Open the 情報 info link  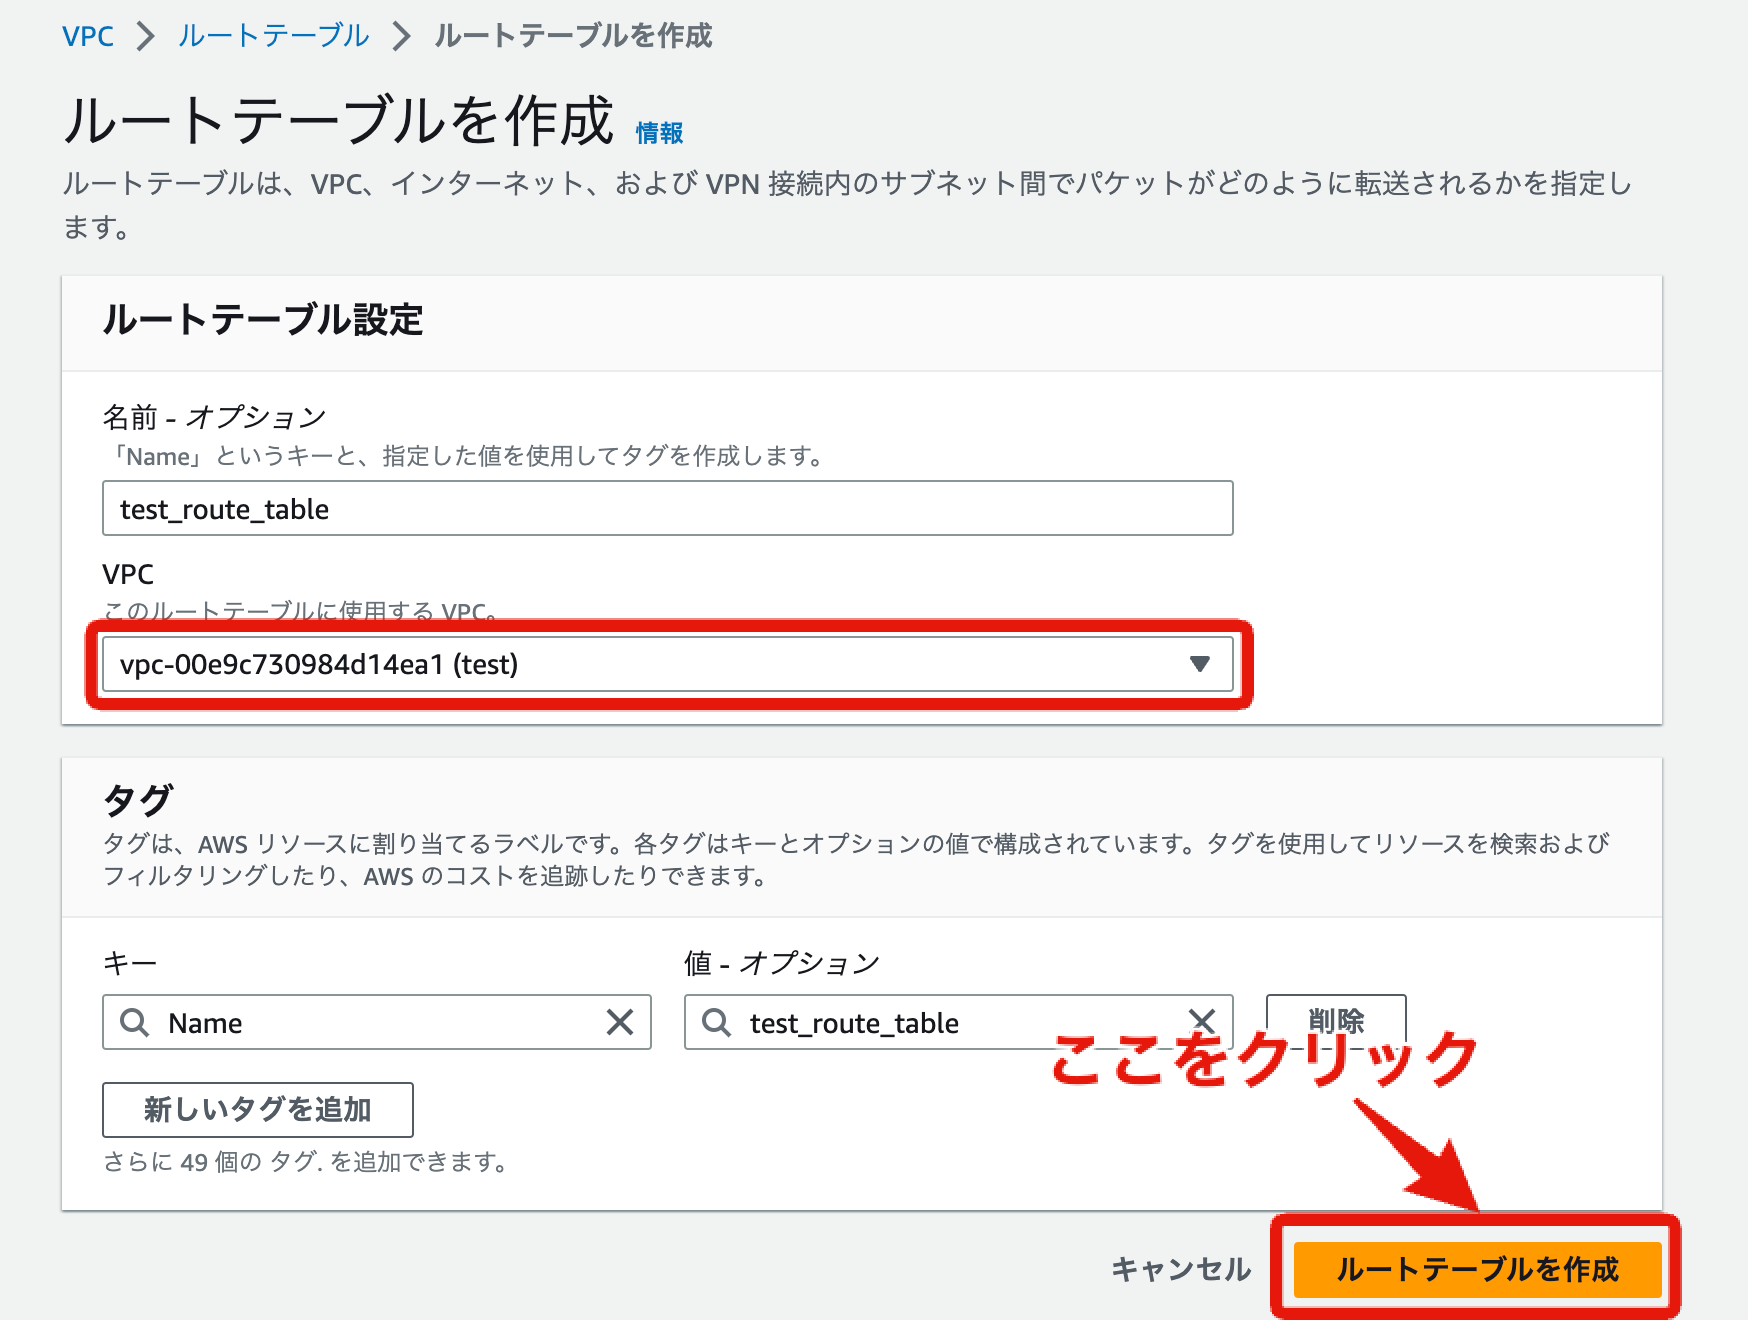pos(659,133)
